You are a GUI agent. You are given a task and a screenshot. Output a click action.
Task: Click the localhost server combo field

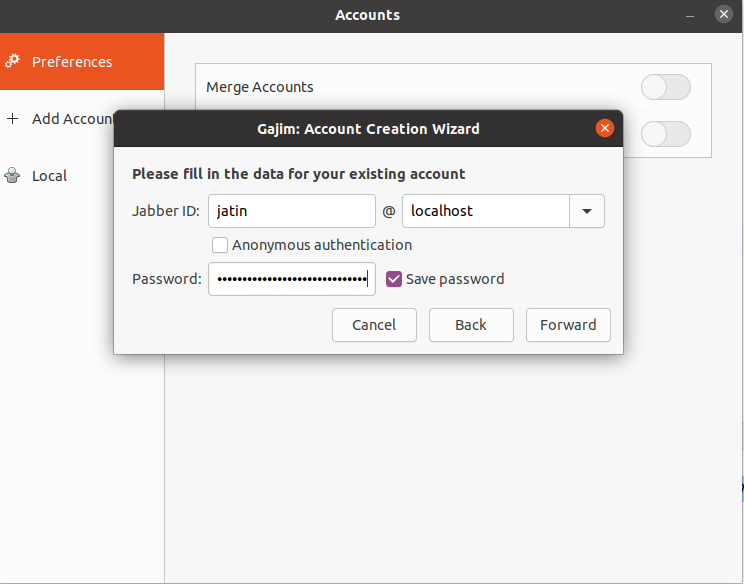click(x=485, y=211)
